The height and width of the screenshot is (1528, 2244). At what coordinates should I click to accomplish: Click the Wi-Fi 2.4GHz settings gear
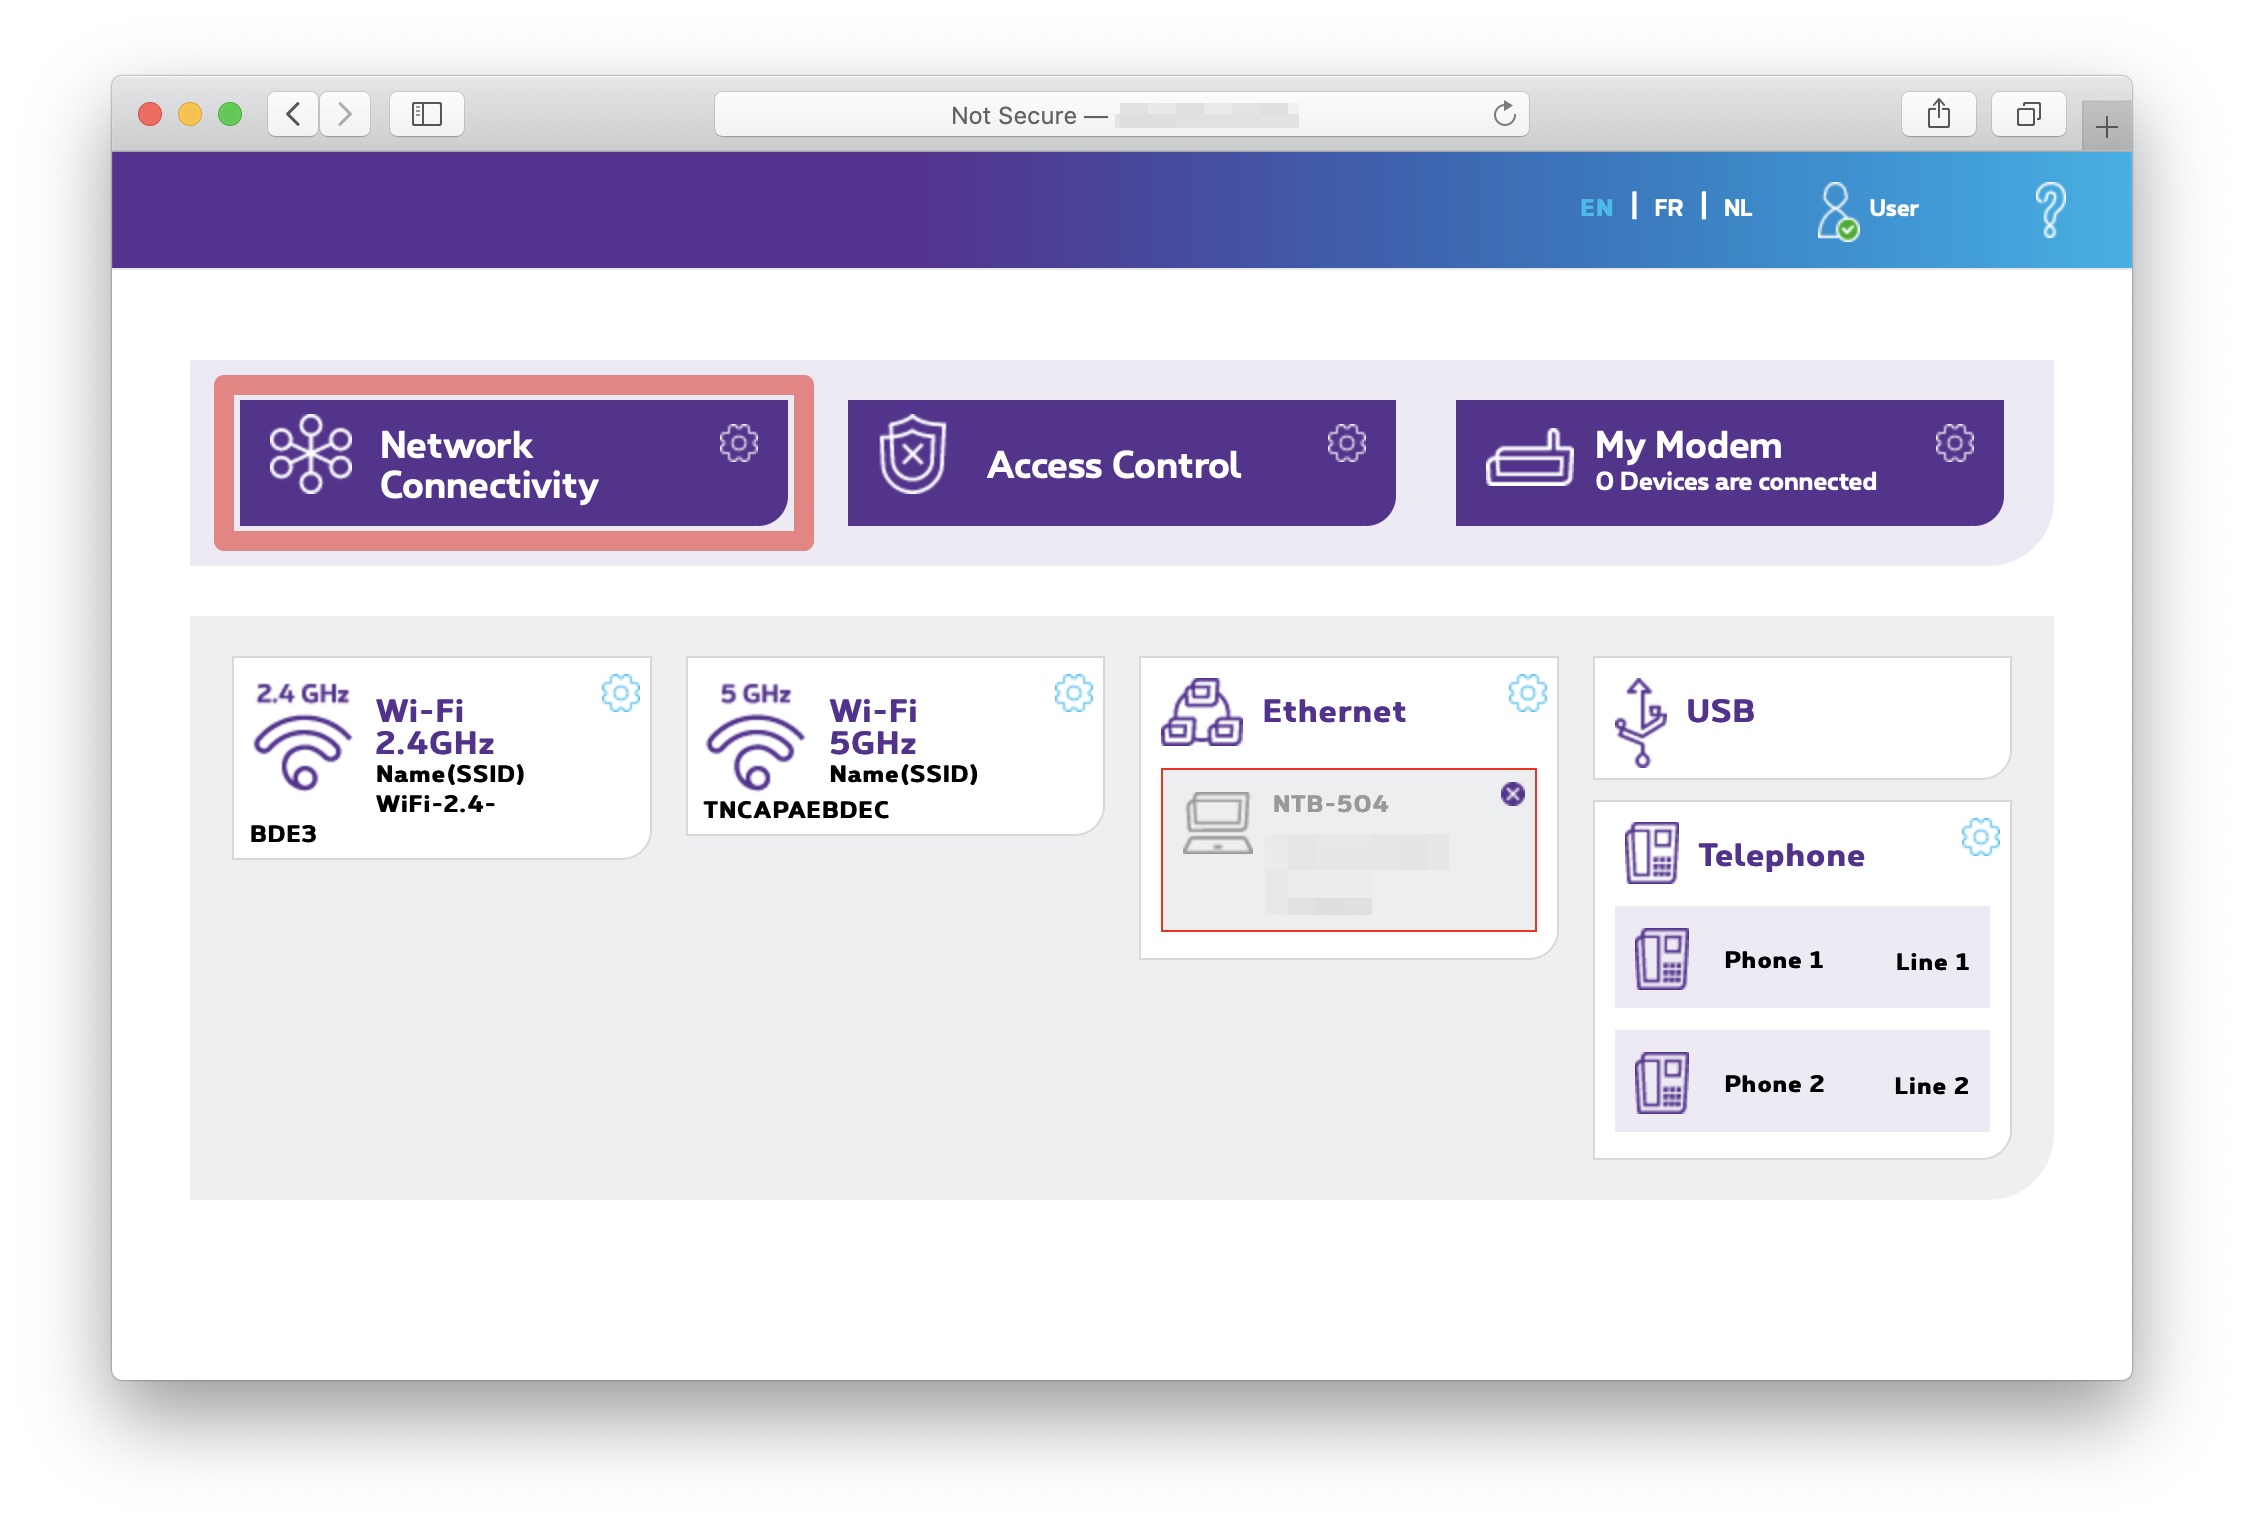click(621, 692)
